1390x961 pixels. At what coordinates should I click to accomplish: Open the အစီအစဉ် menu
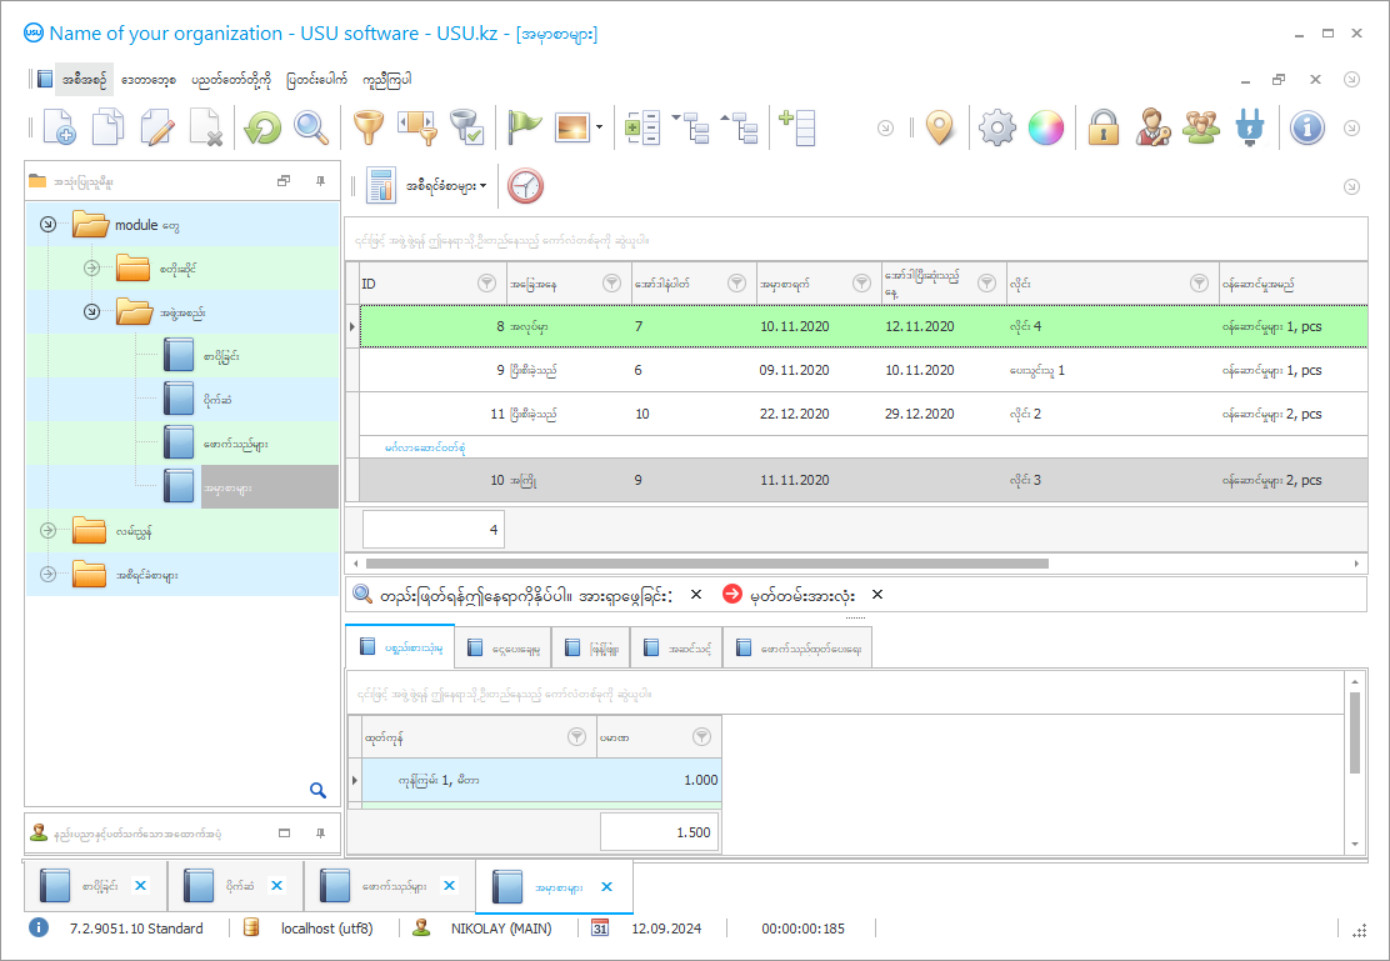click(84, 79)
